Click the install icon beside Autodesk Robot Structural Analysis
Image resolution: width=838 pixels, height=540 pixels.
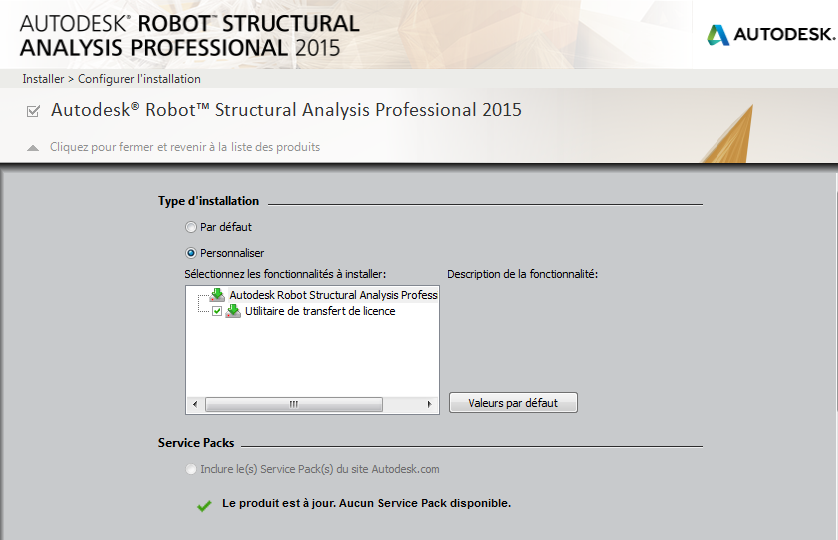[x=217, y=295]
